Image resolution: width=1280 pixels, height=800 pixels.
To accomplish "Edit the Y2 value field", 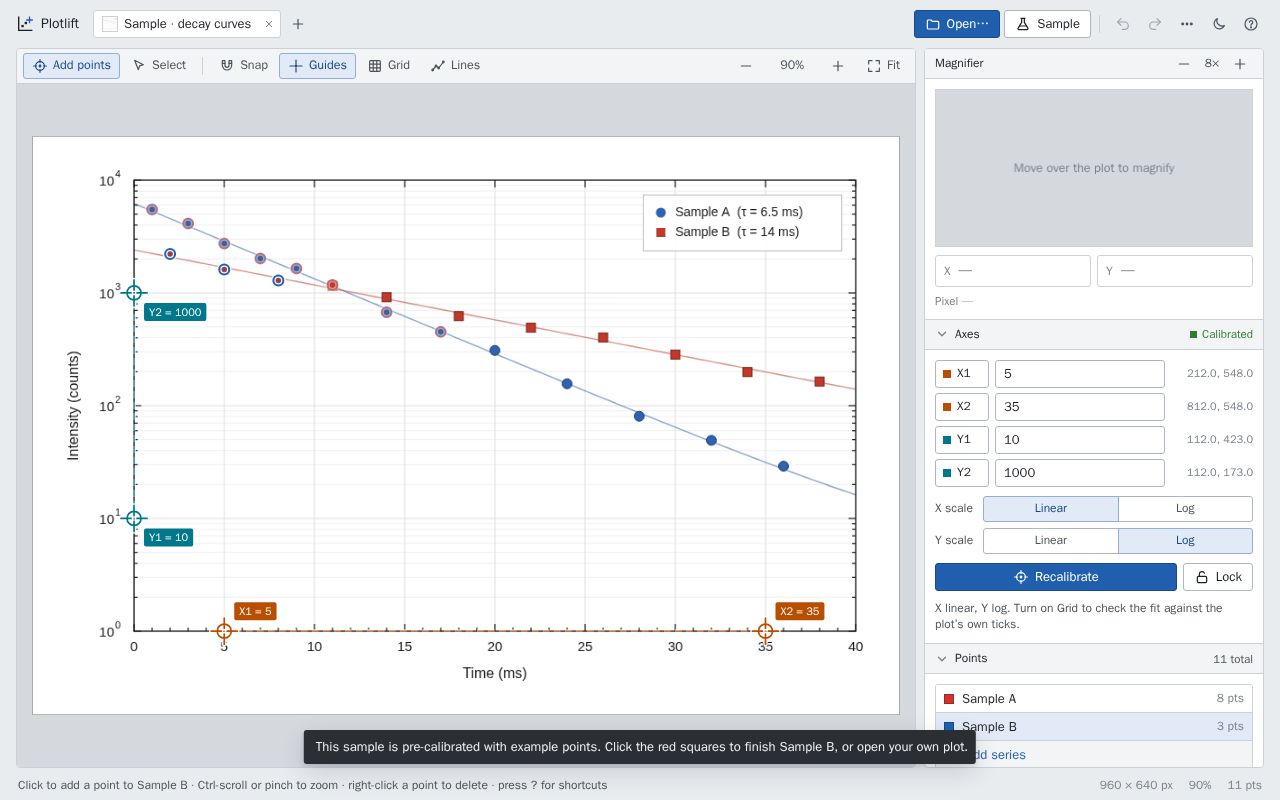I will point(1080,473).
